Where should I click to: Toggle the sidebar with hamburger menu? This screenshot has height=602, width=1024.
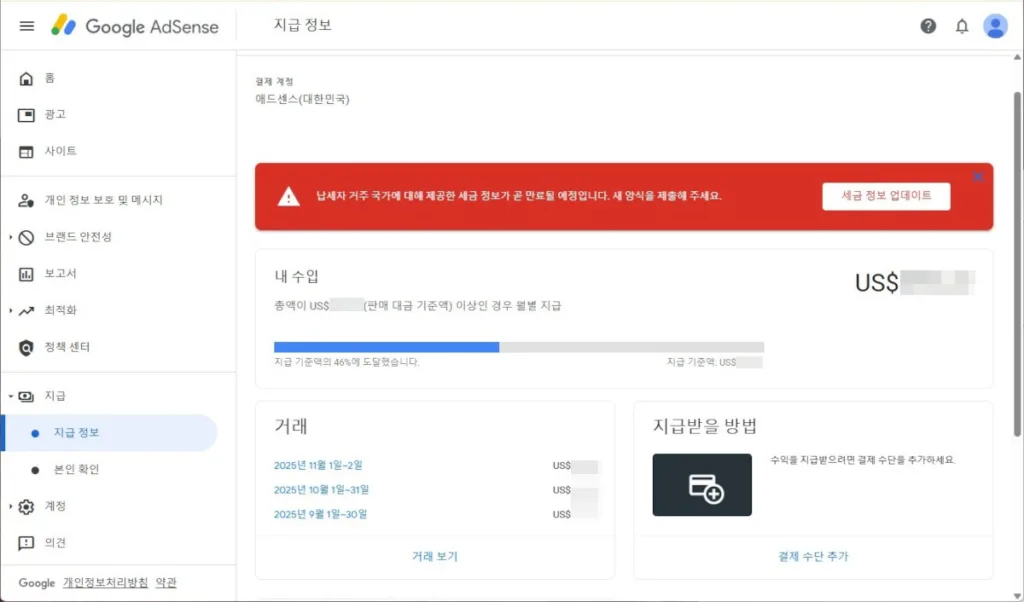click(x=27, y=26)
